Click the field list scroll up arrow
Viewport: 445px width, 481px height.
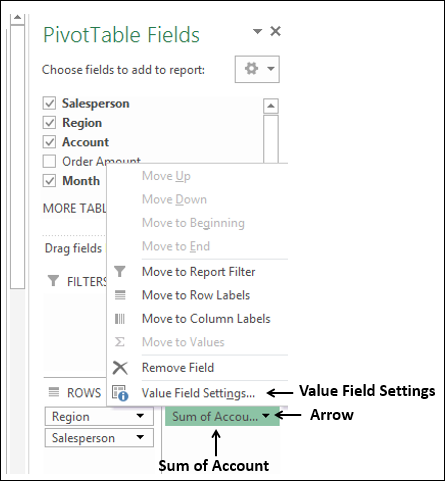pyautogui.click(x=271, y=106)
